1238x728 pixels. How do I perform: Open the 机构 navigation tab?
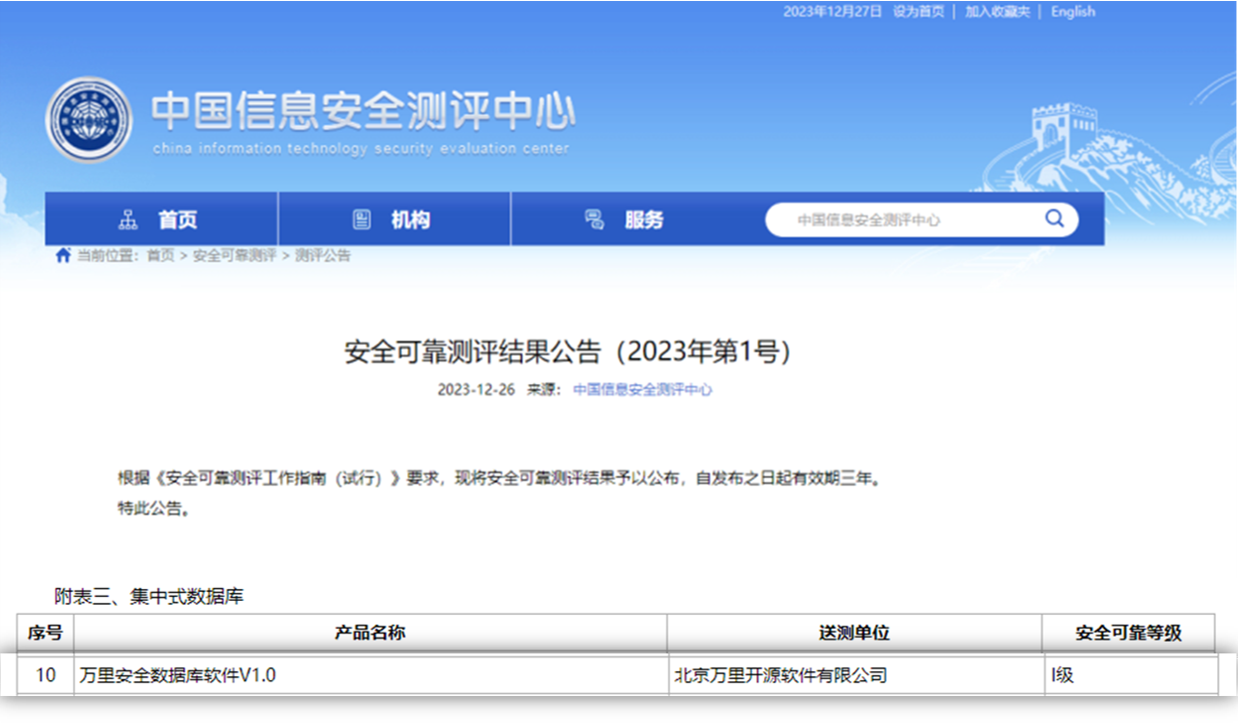[394, 219]
